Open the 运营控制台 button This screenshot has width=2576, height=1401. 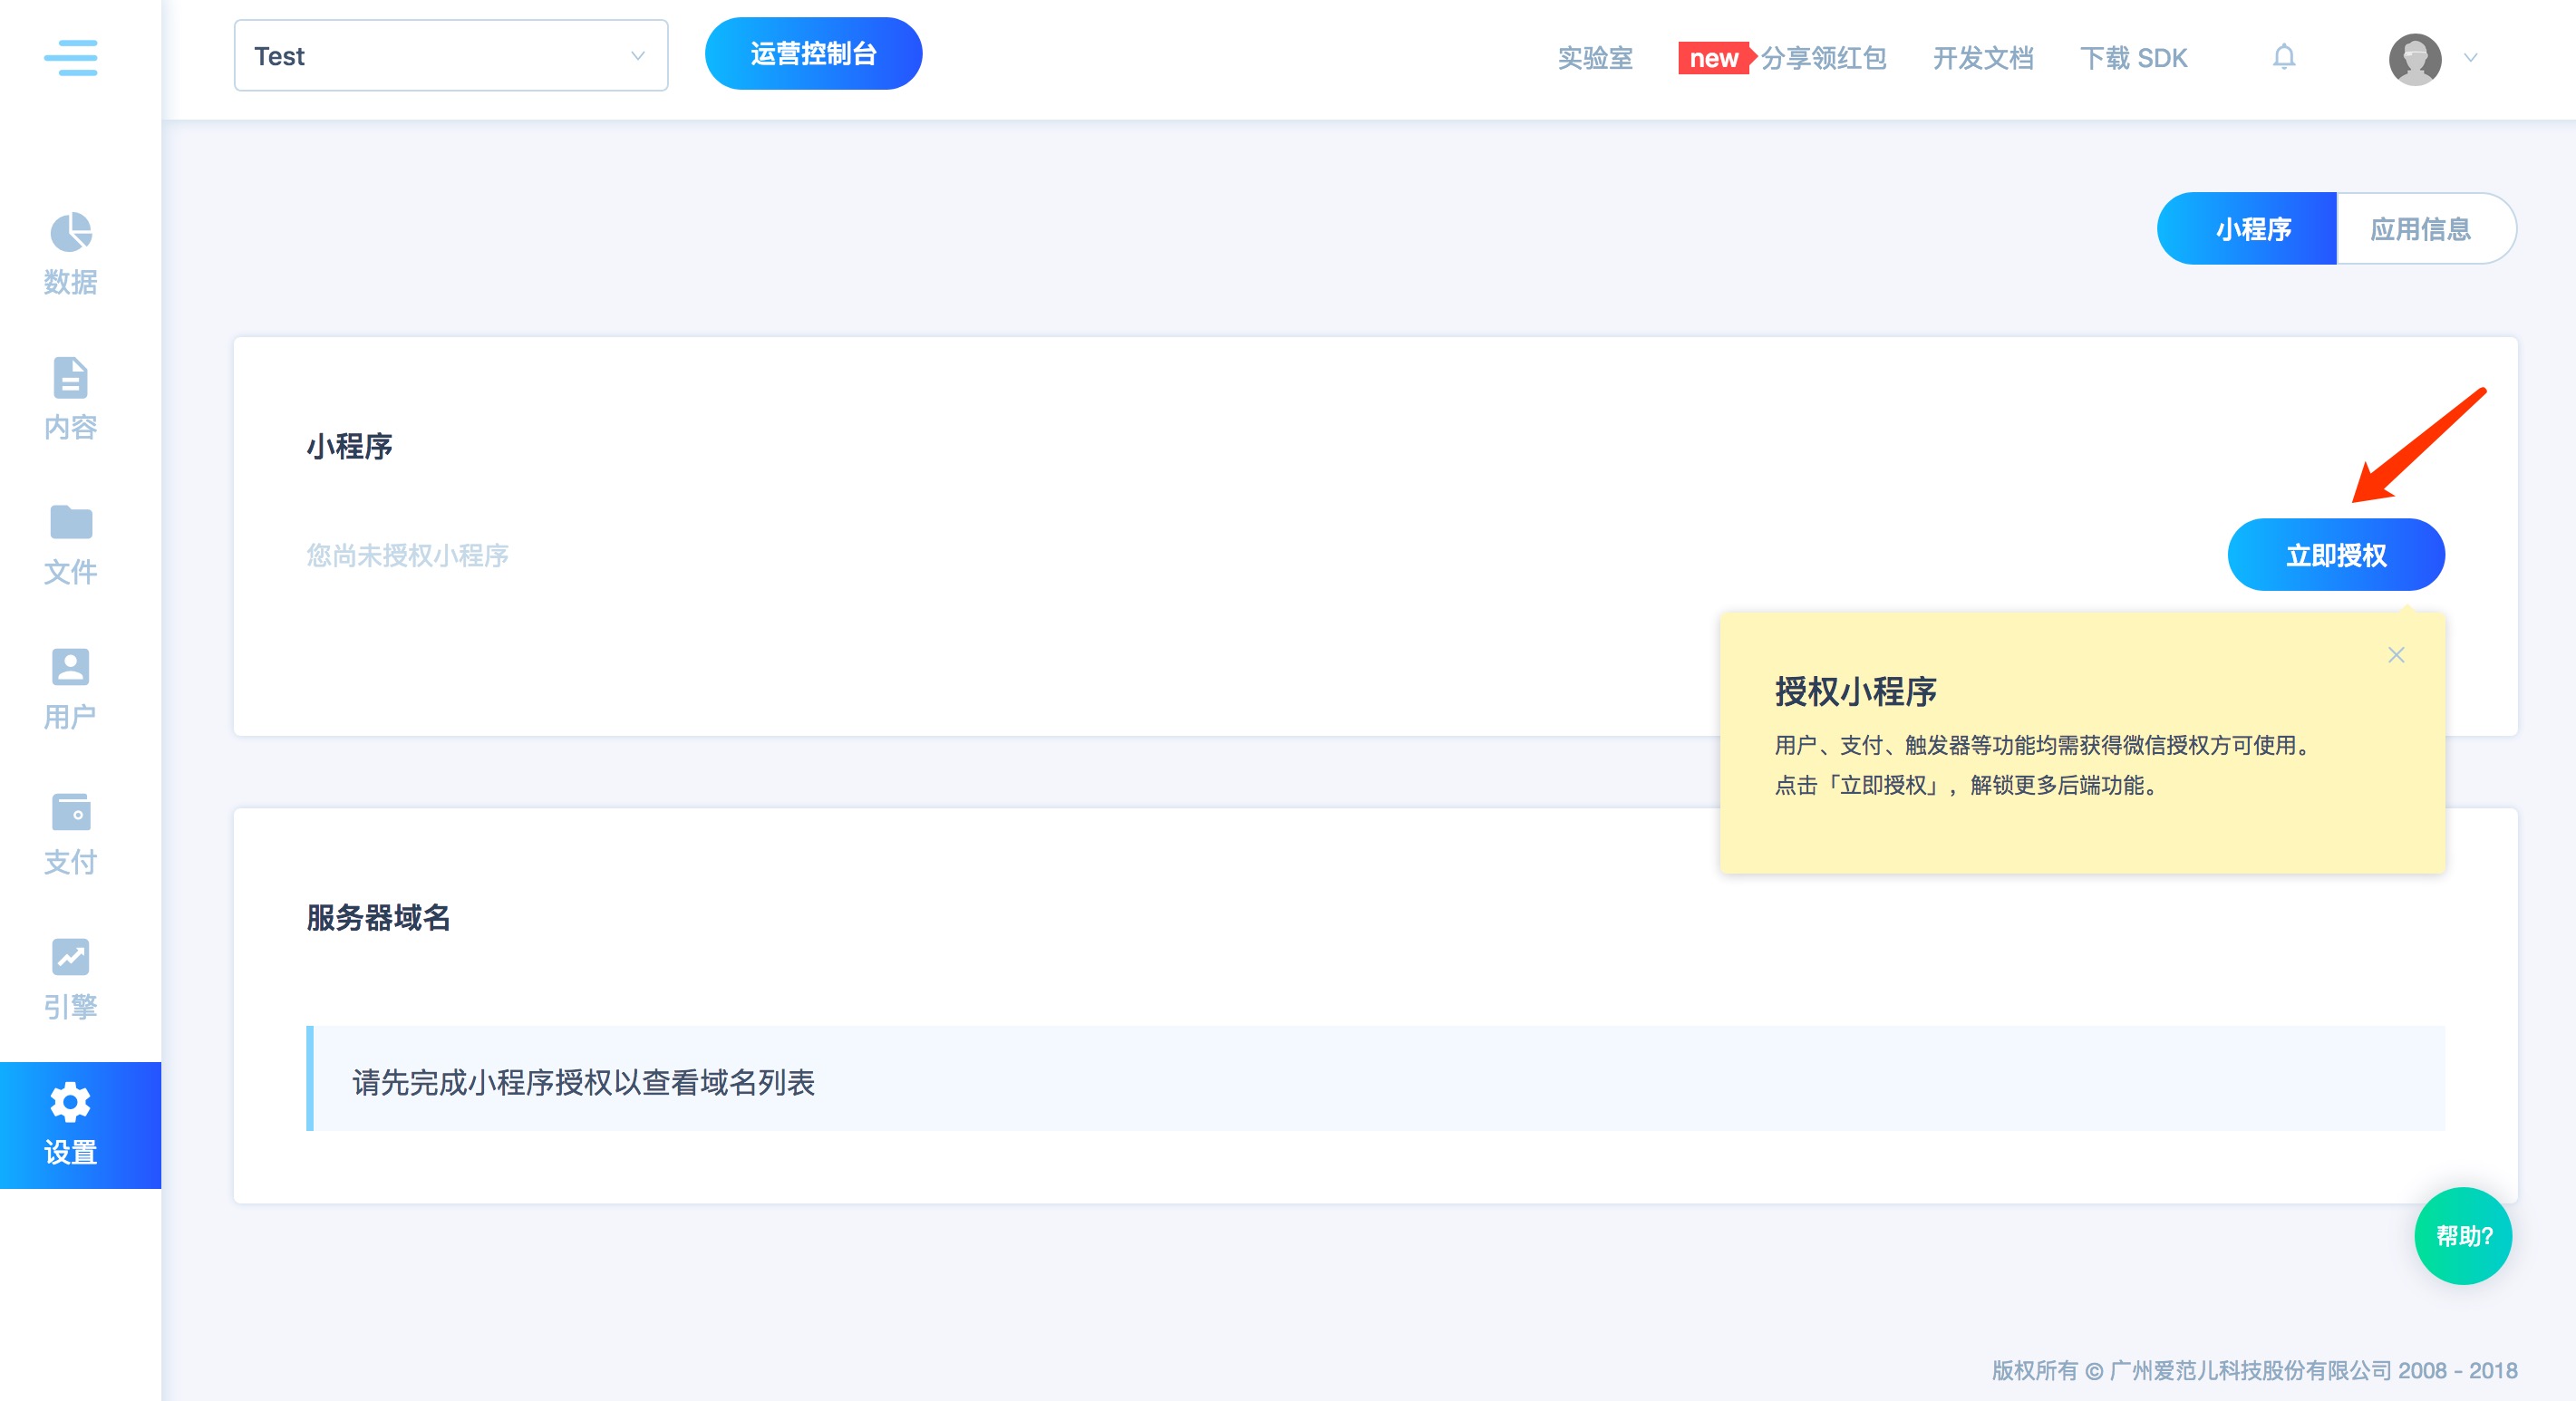813,54
